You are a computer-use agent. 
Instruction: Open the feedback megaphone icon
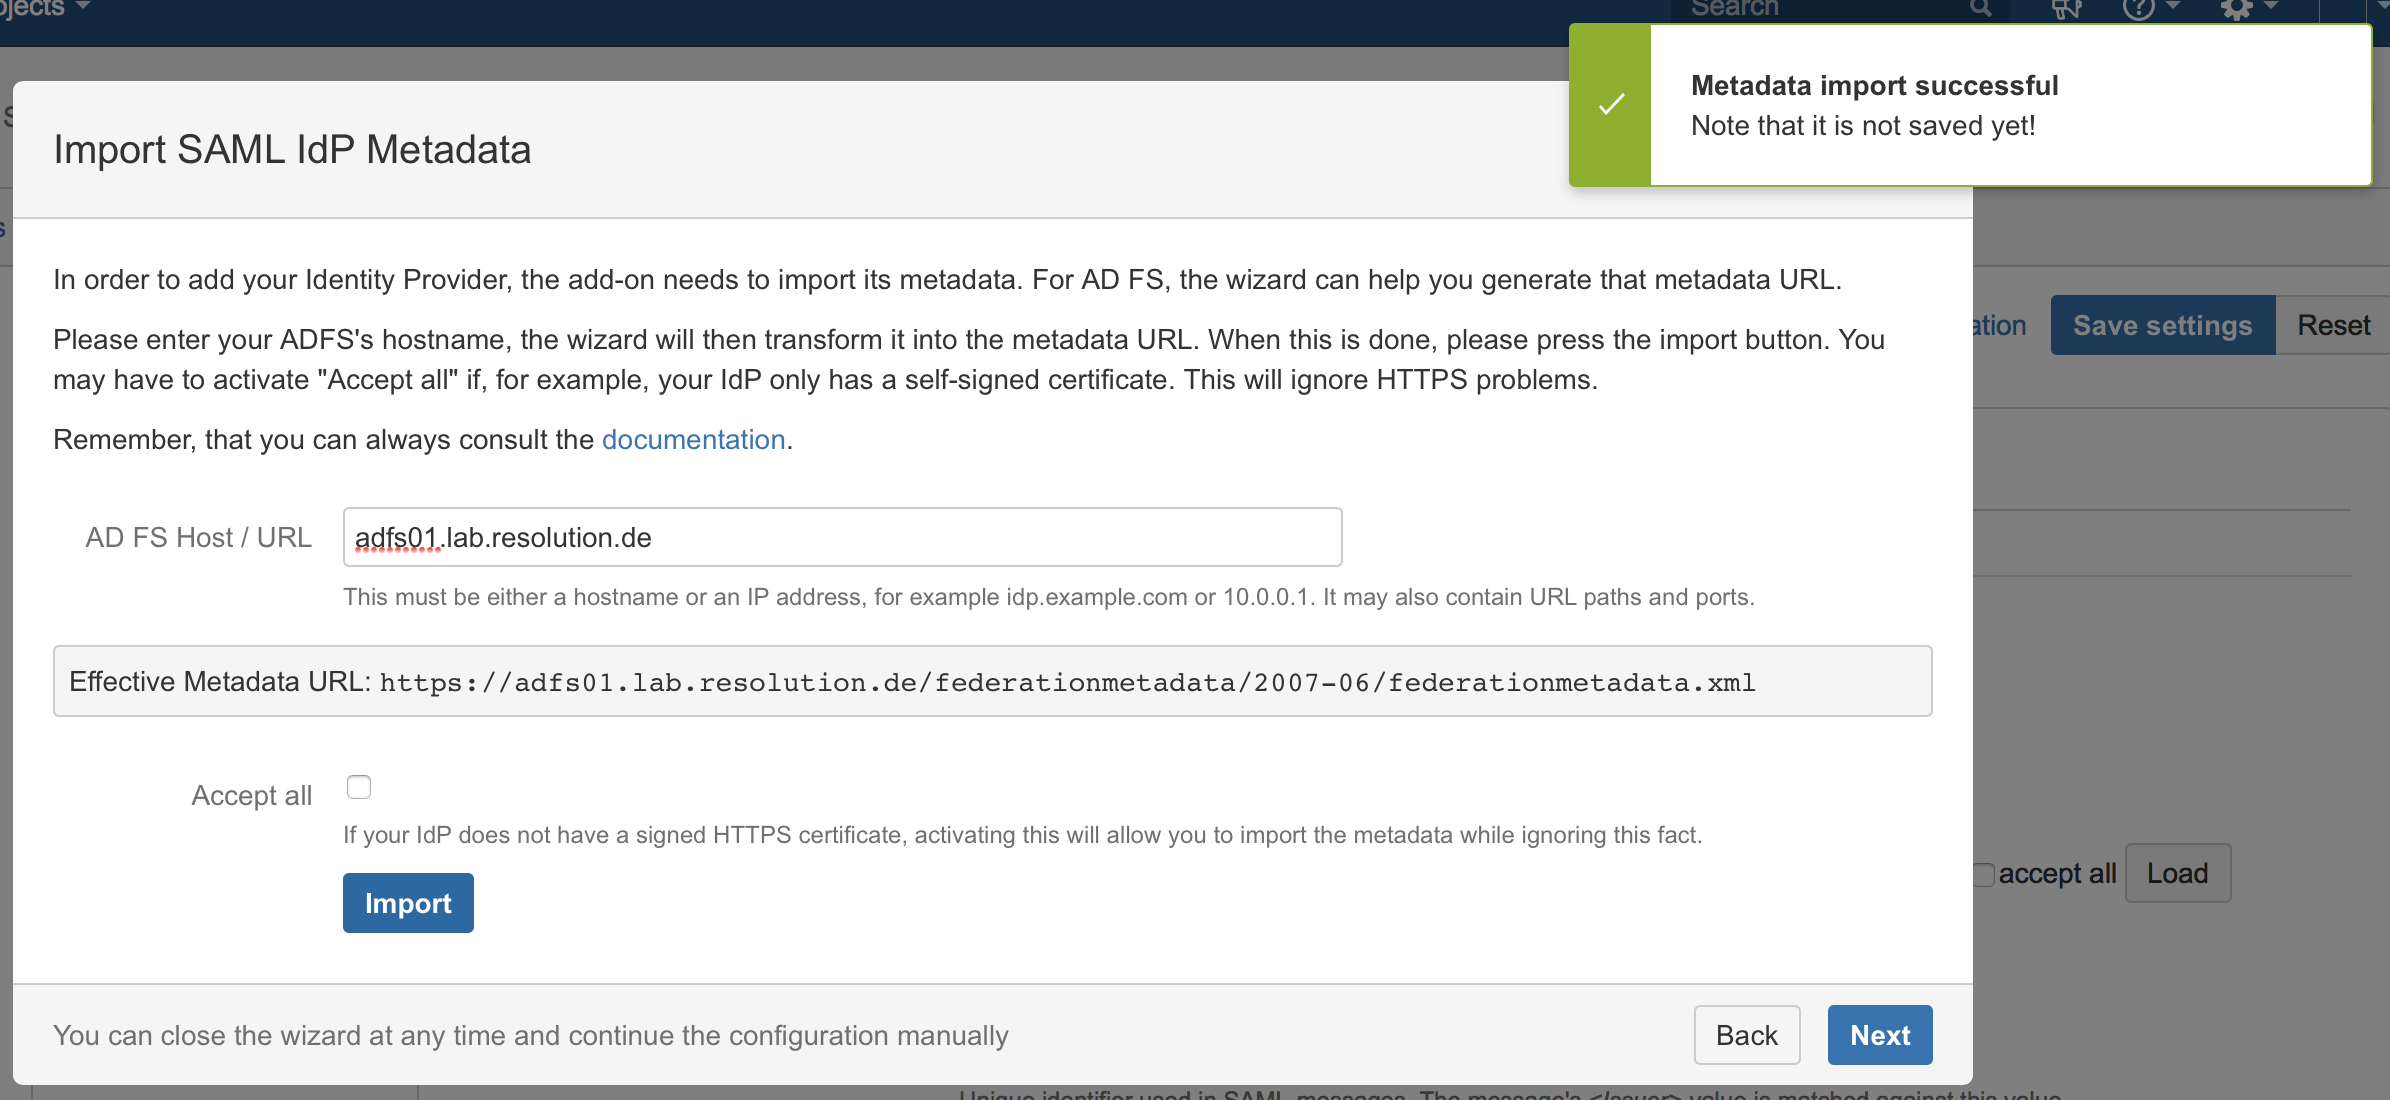click(2066, 9)
